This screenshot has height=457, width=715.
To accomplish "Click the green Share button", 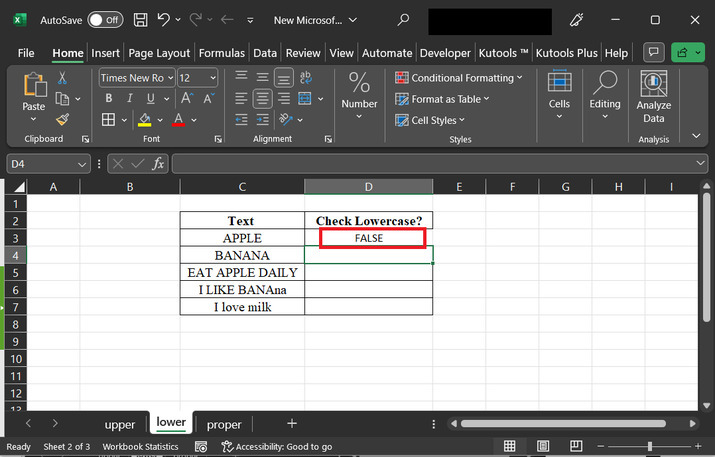I will pyautogui.click(x=688, y=52).
